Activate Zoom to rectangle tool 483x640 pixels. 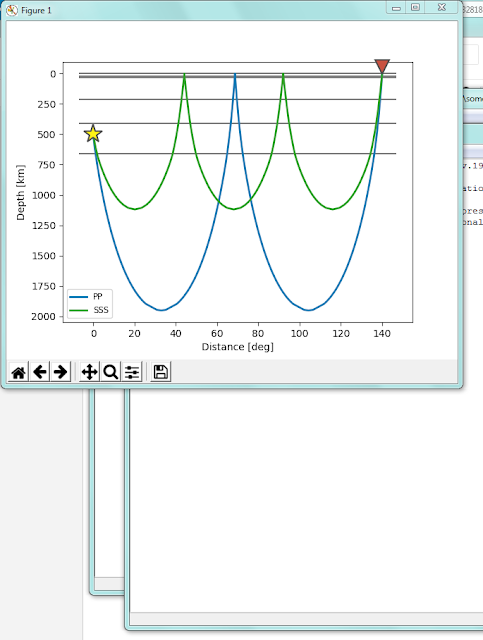coord(111,372)
